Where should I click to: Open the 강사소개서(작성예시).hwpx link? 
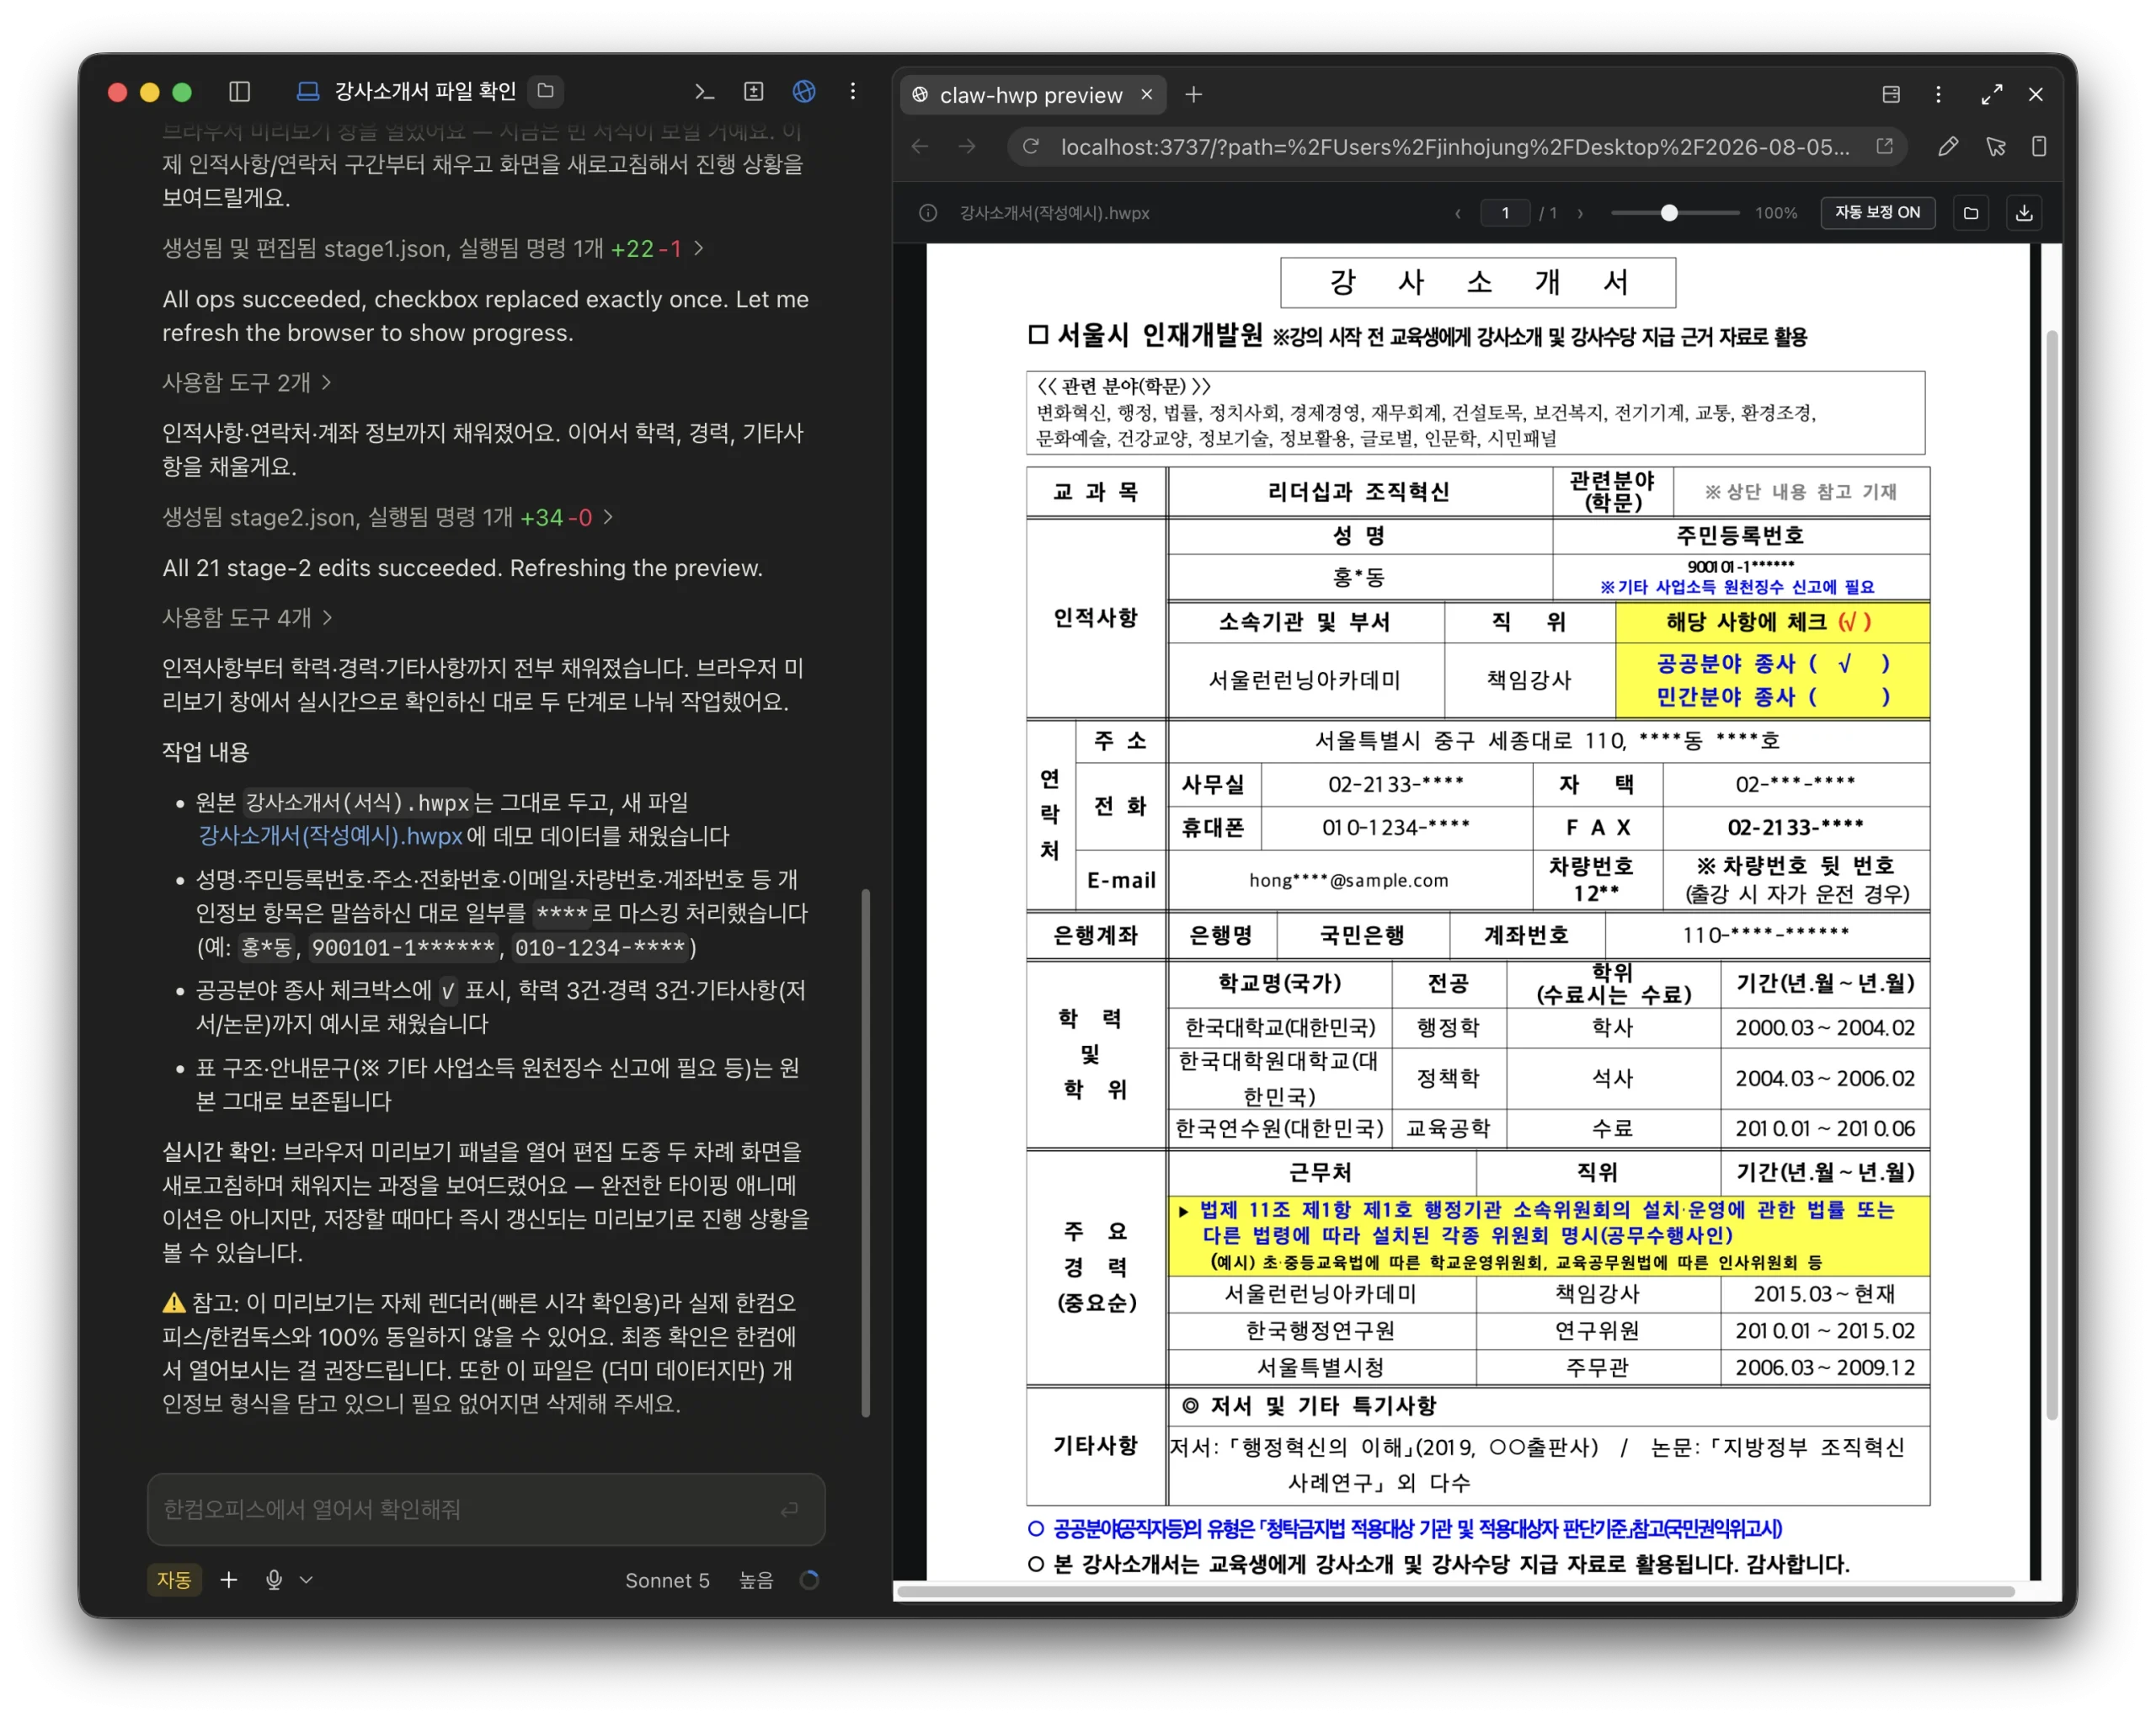click(x=330, y=836)
